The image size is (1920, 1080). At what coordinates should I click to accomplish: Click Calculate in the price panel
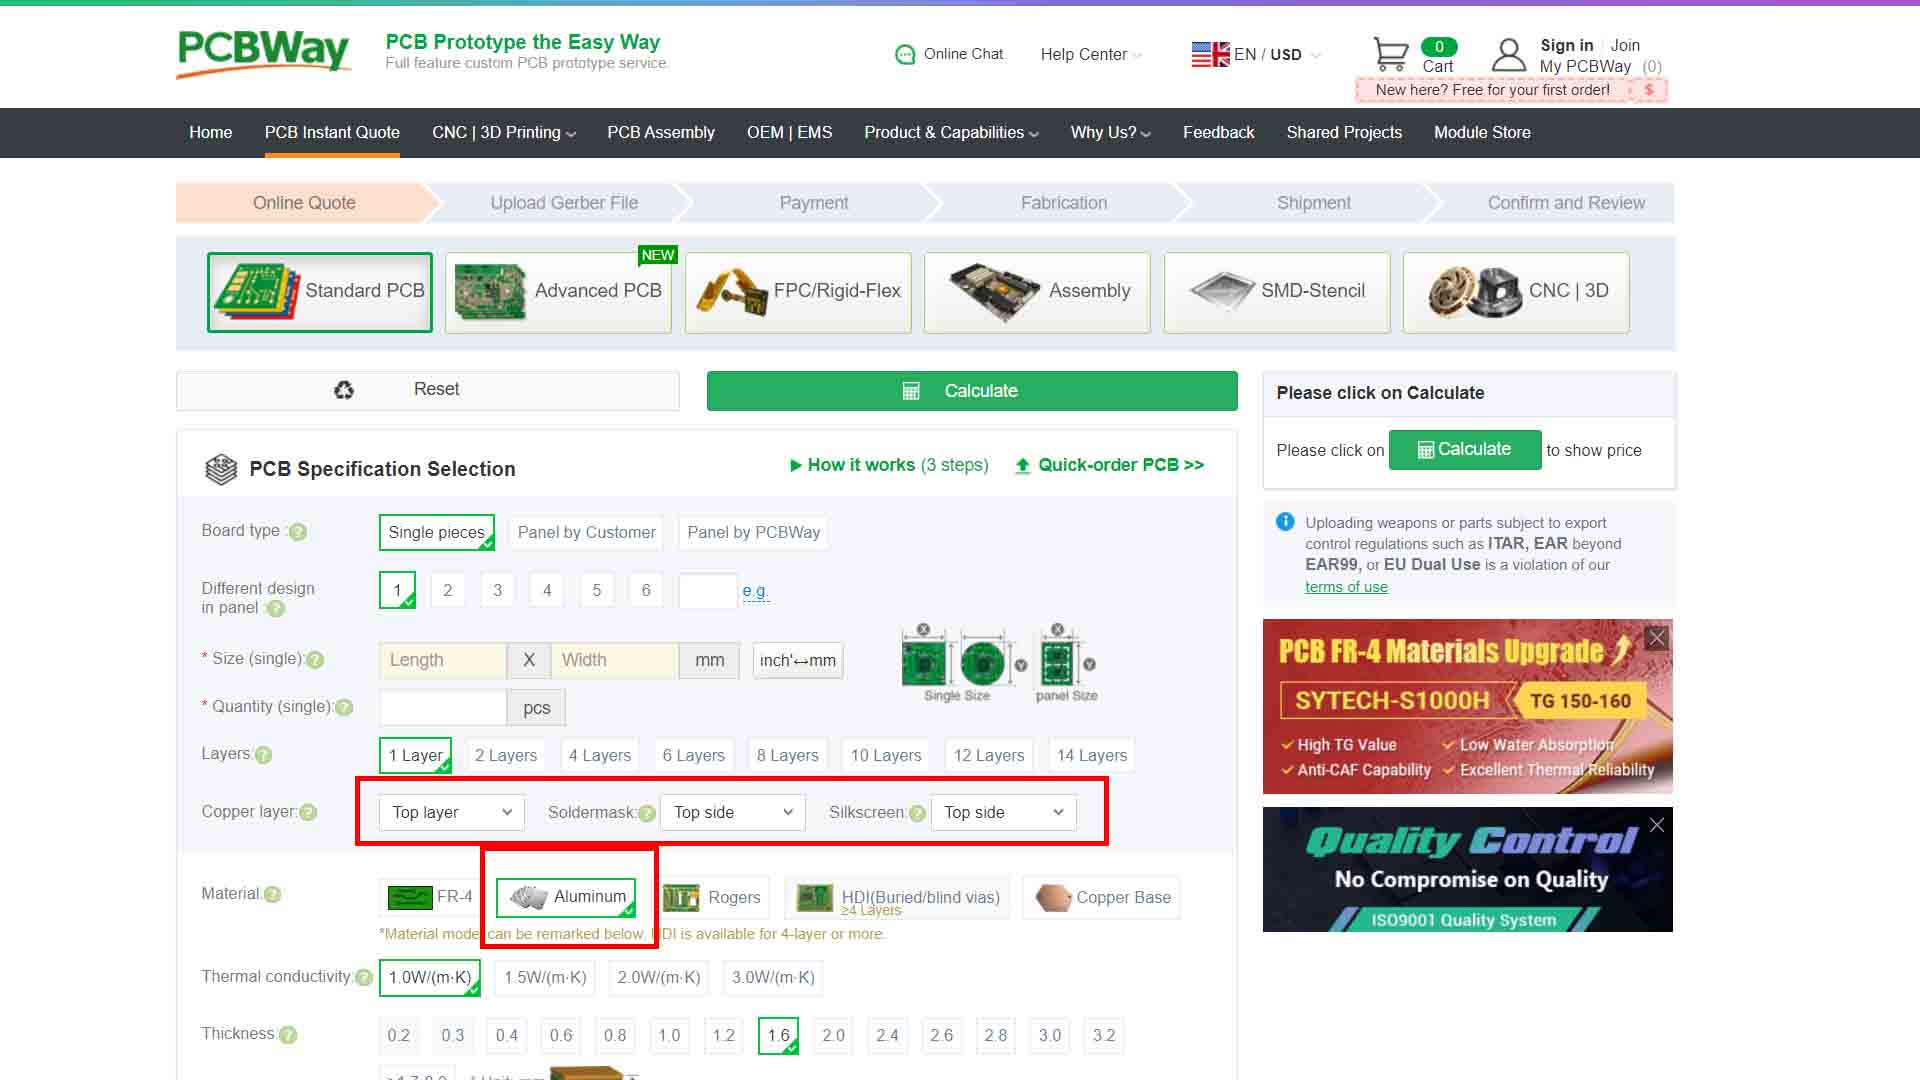coord(1465,450)
